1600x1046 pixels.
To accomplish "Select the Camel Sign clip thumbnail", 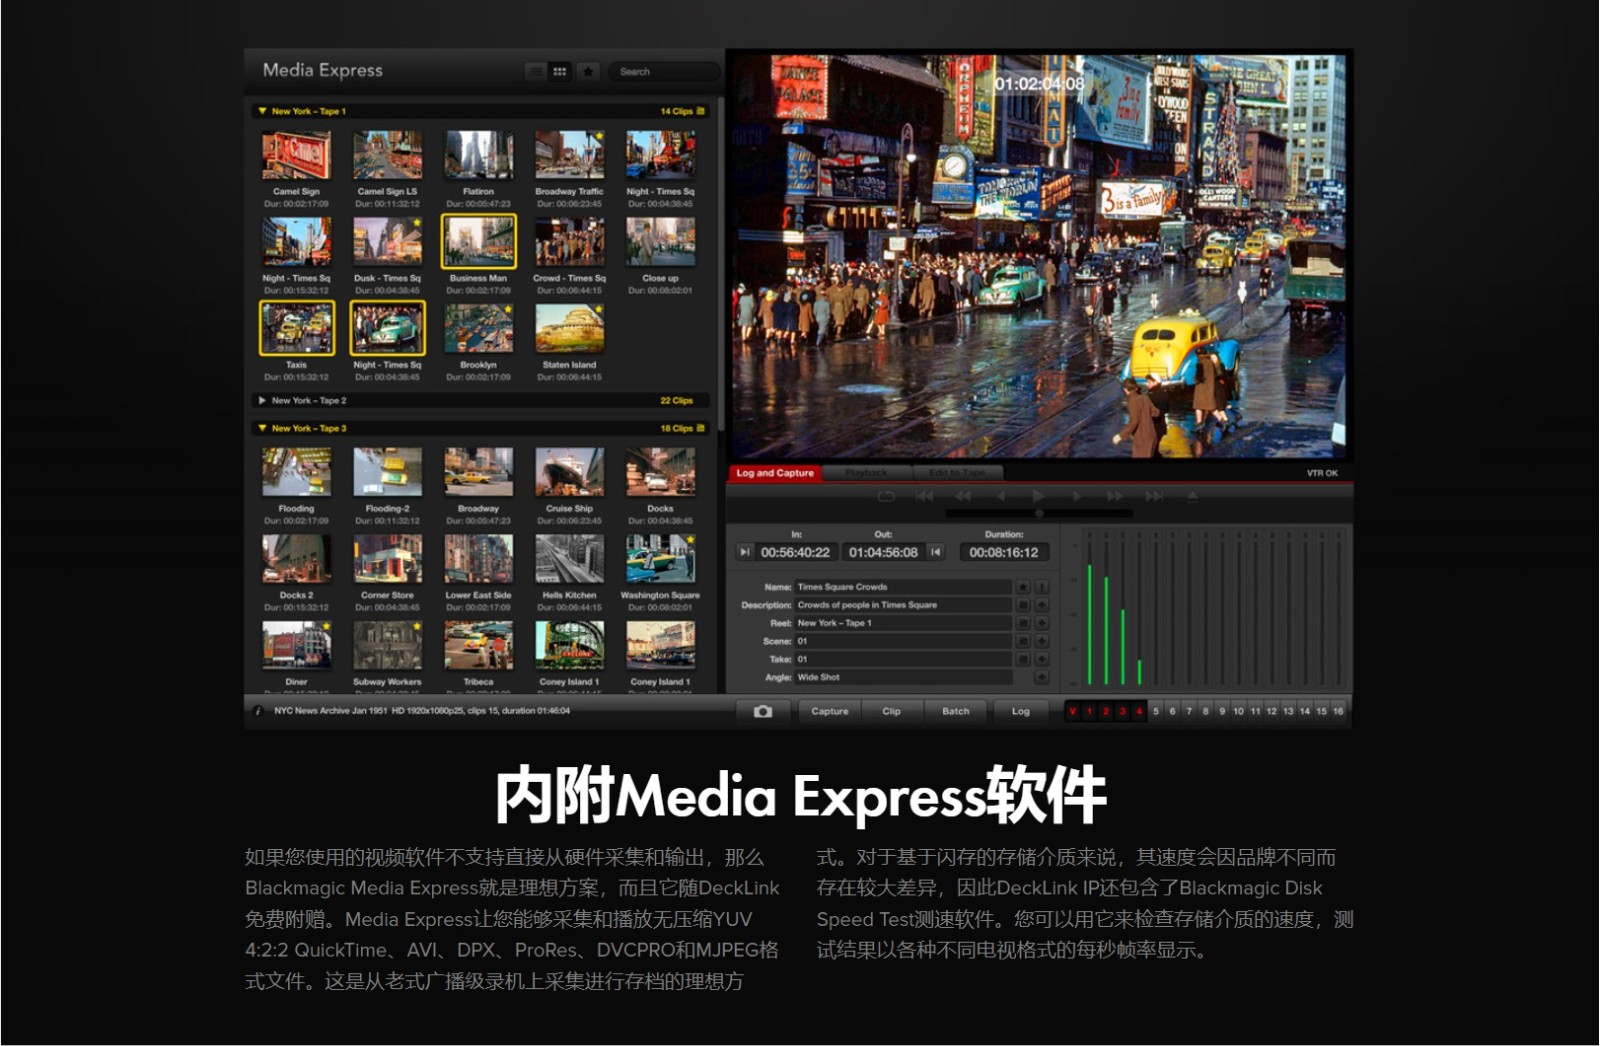I will point(296,155).
